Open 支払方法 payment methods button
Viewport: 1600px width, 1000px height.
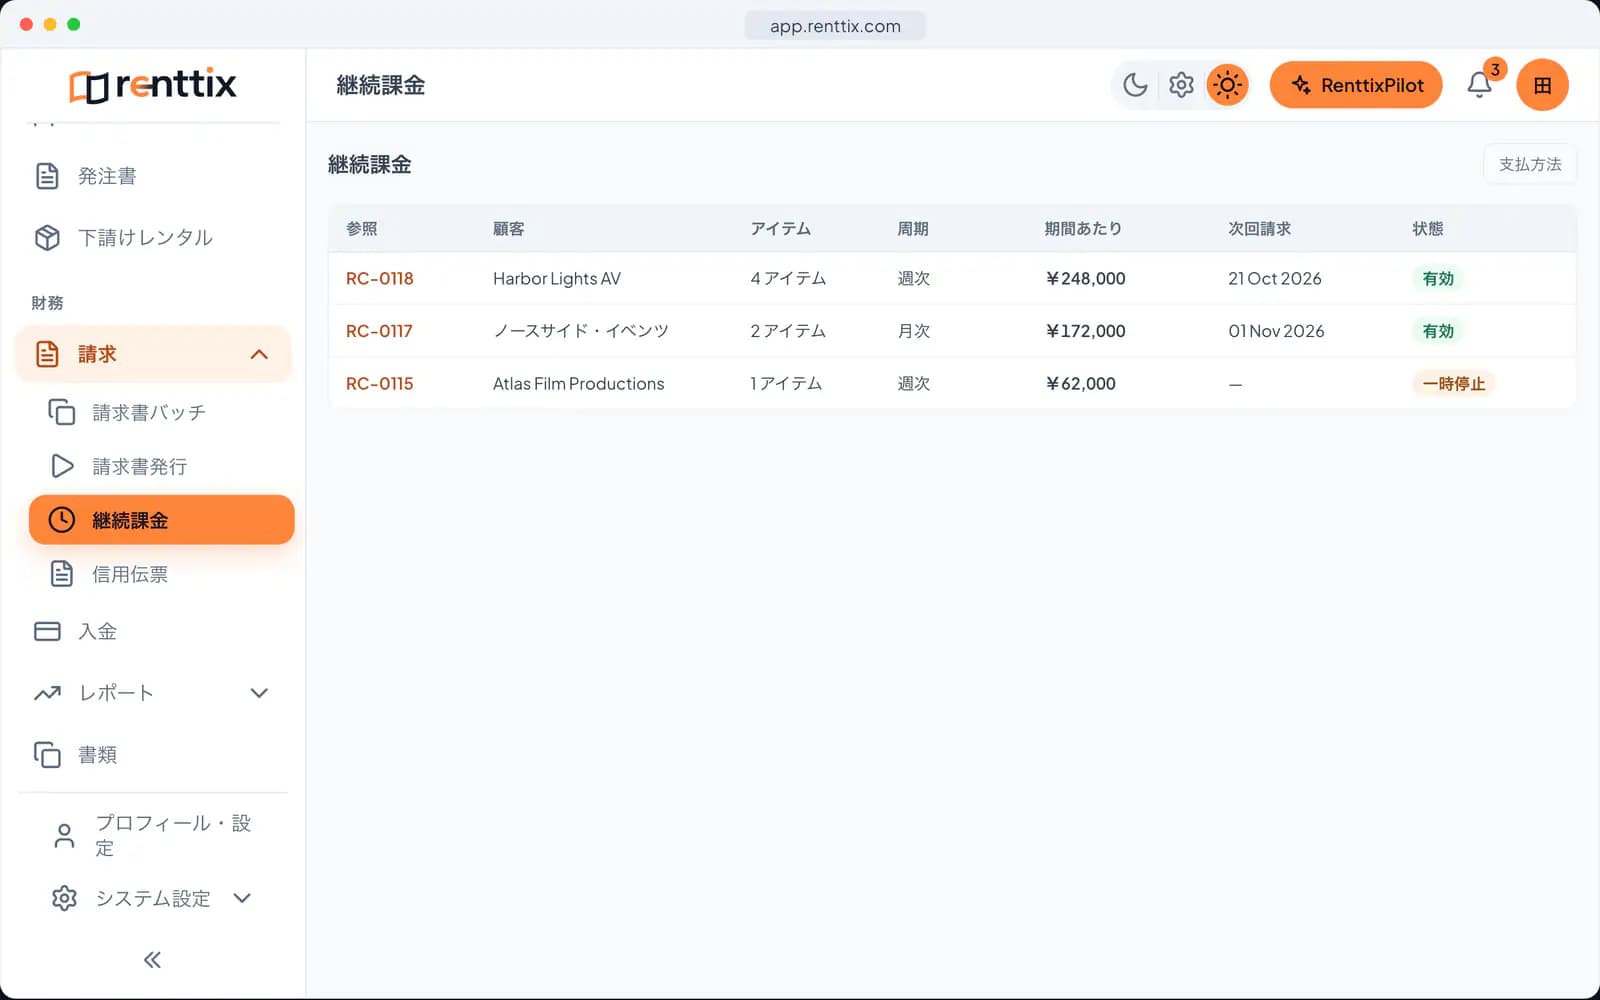click(1530, 164)
